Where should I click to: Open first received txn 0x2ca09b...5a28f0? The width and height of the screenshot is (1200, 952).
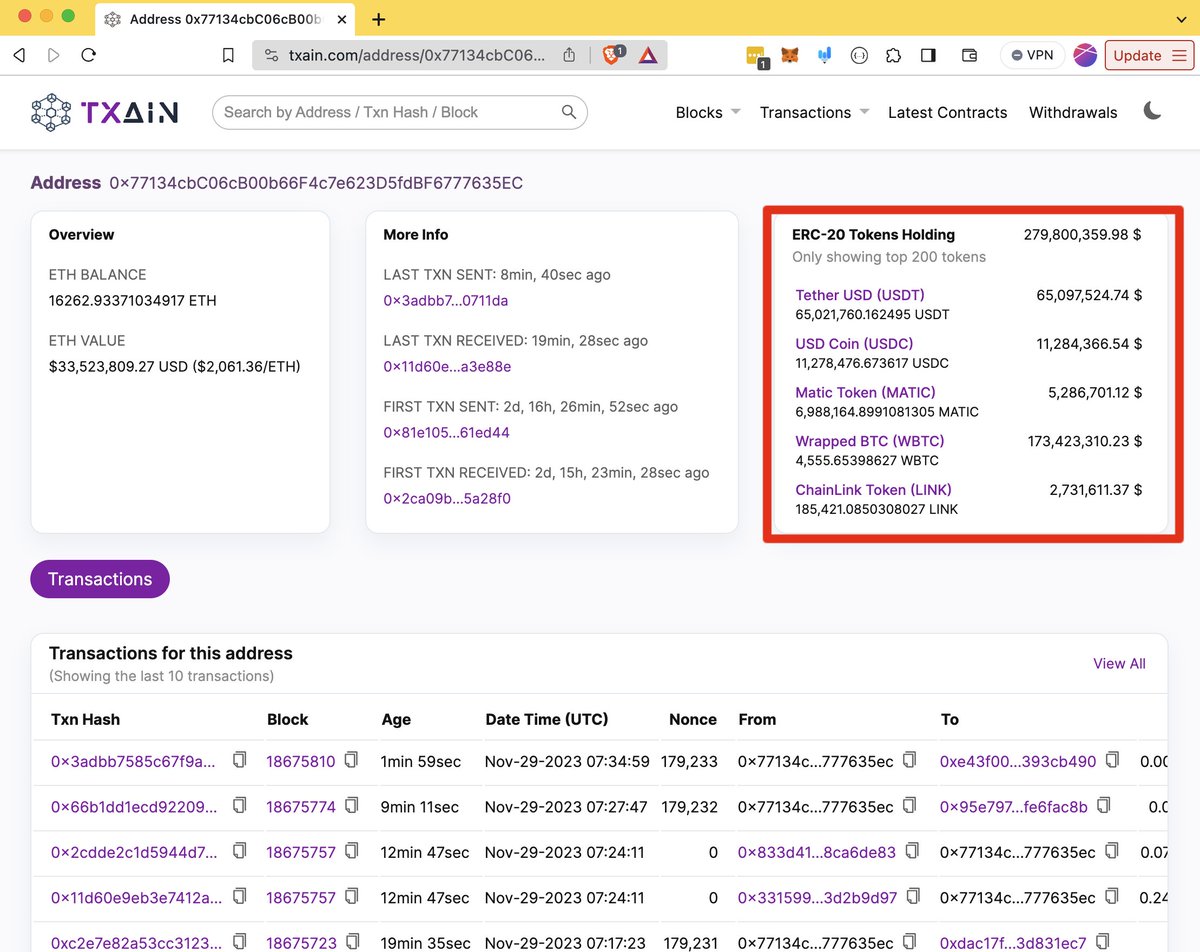[x=447, y=498]
